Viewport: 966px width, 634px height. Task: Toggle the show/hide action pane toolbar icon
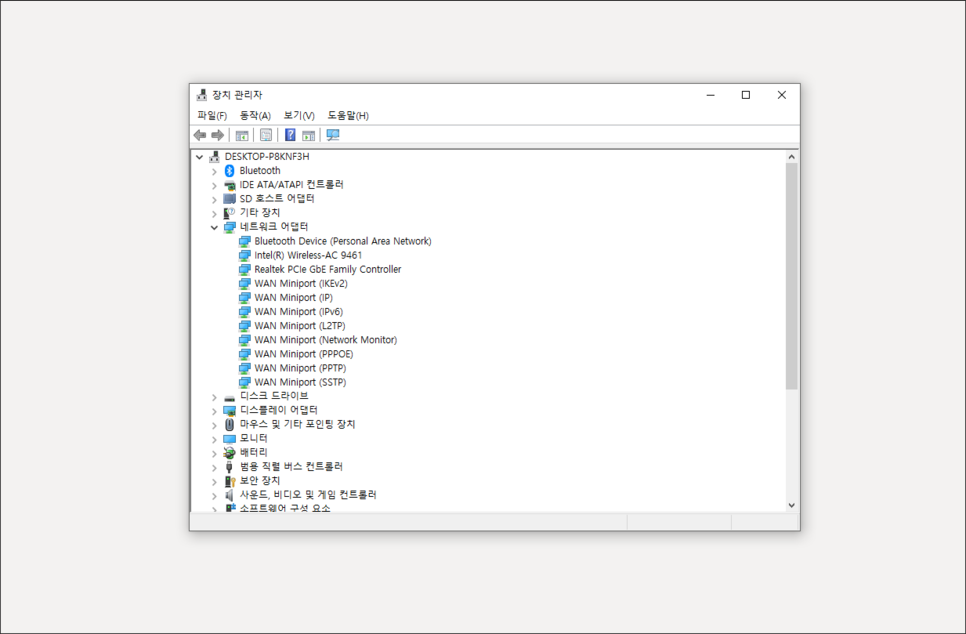pos(309,135)
